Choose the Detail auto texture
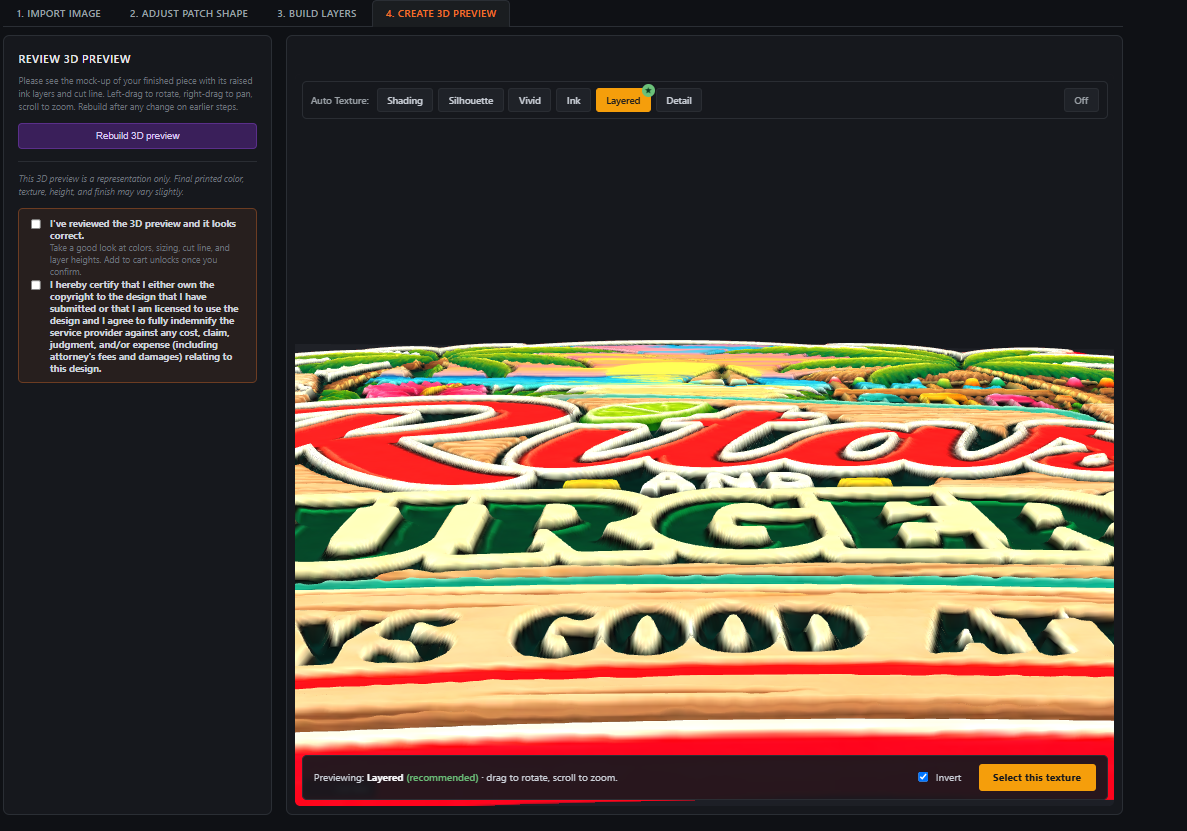This screenshot has height=831, width=1187. tap(678, 101)
